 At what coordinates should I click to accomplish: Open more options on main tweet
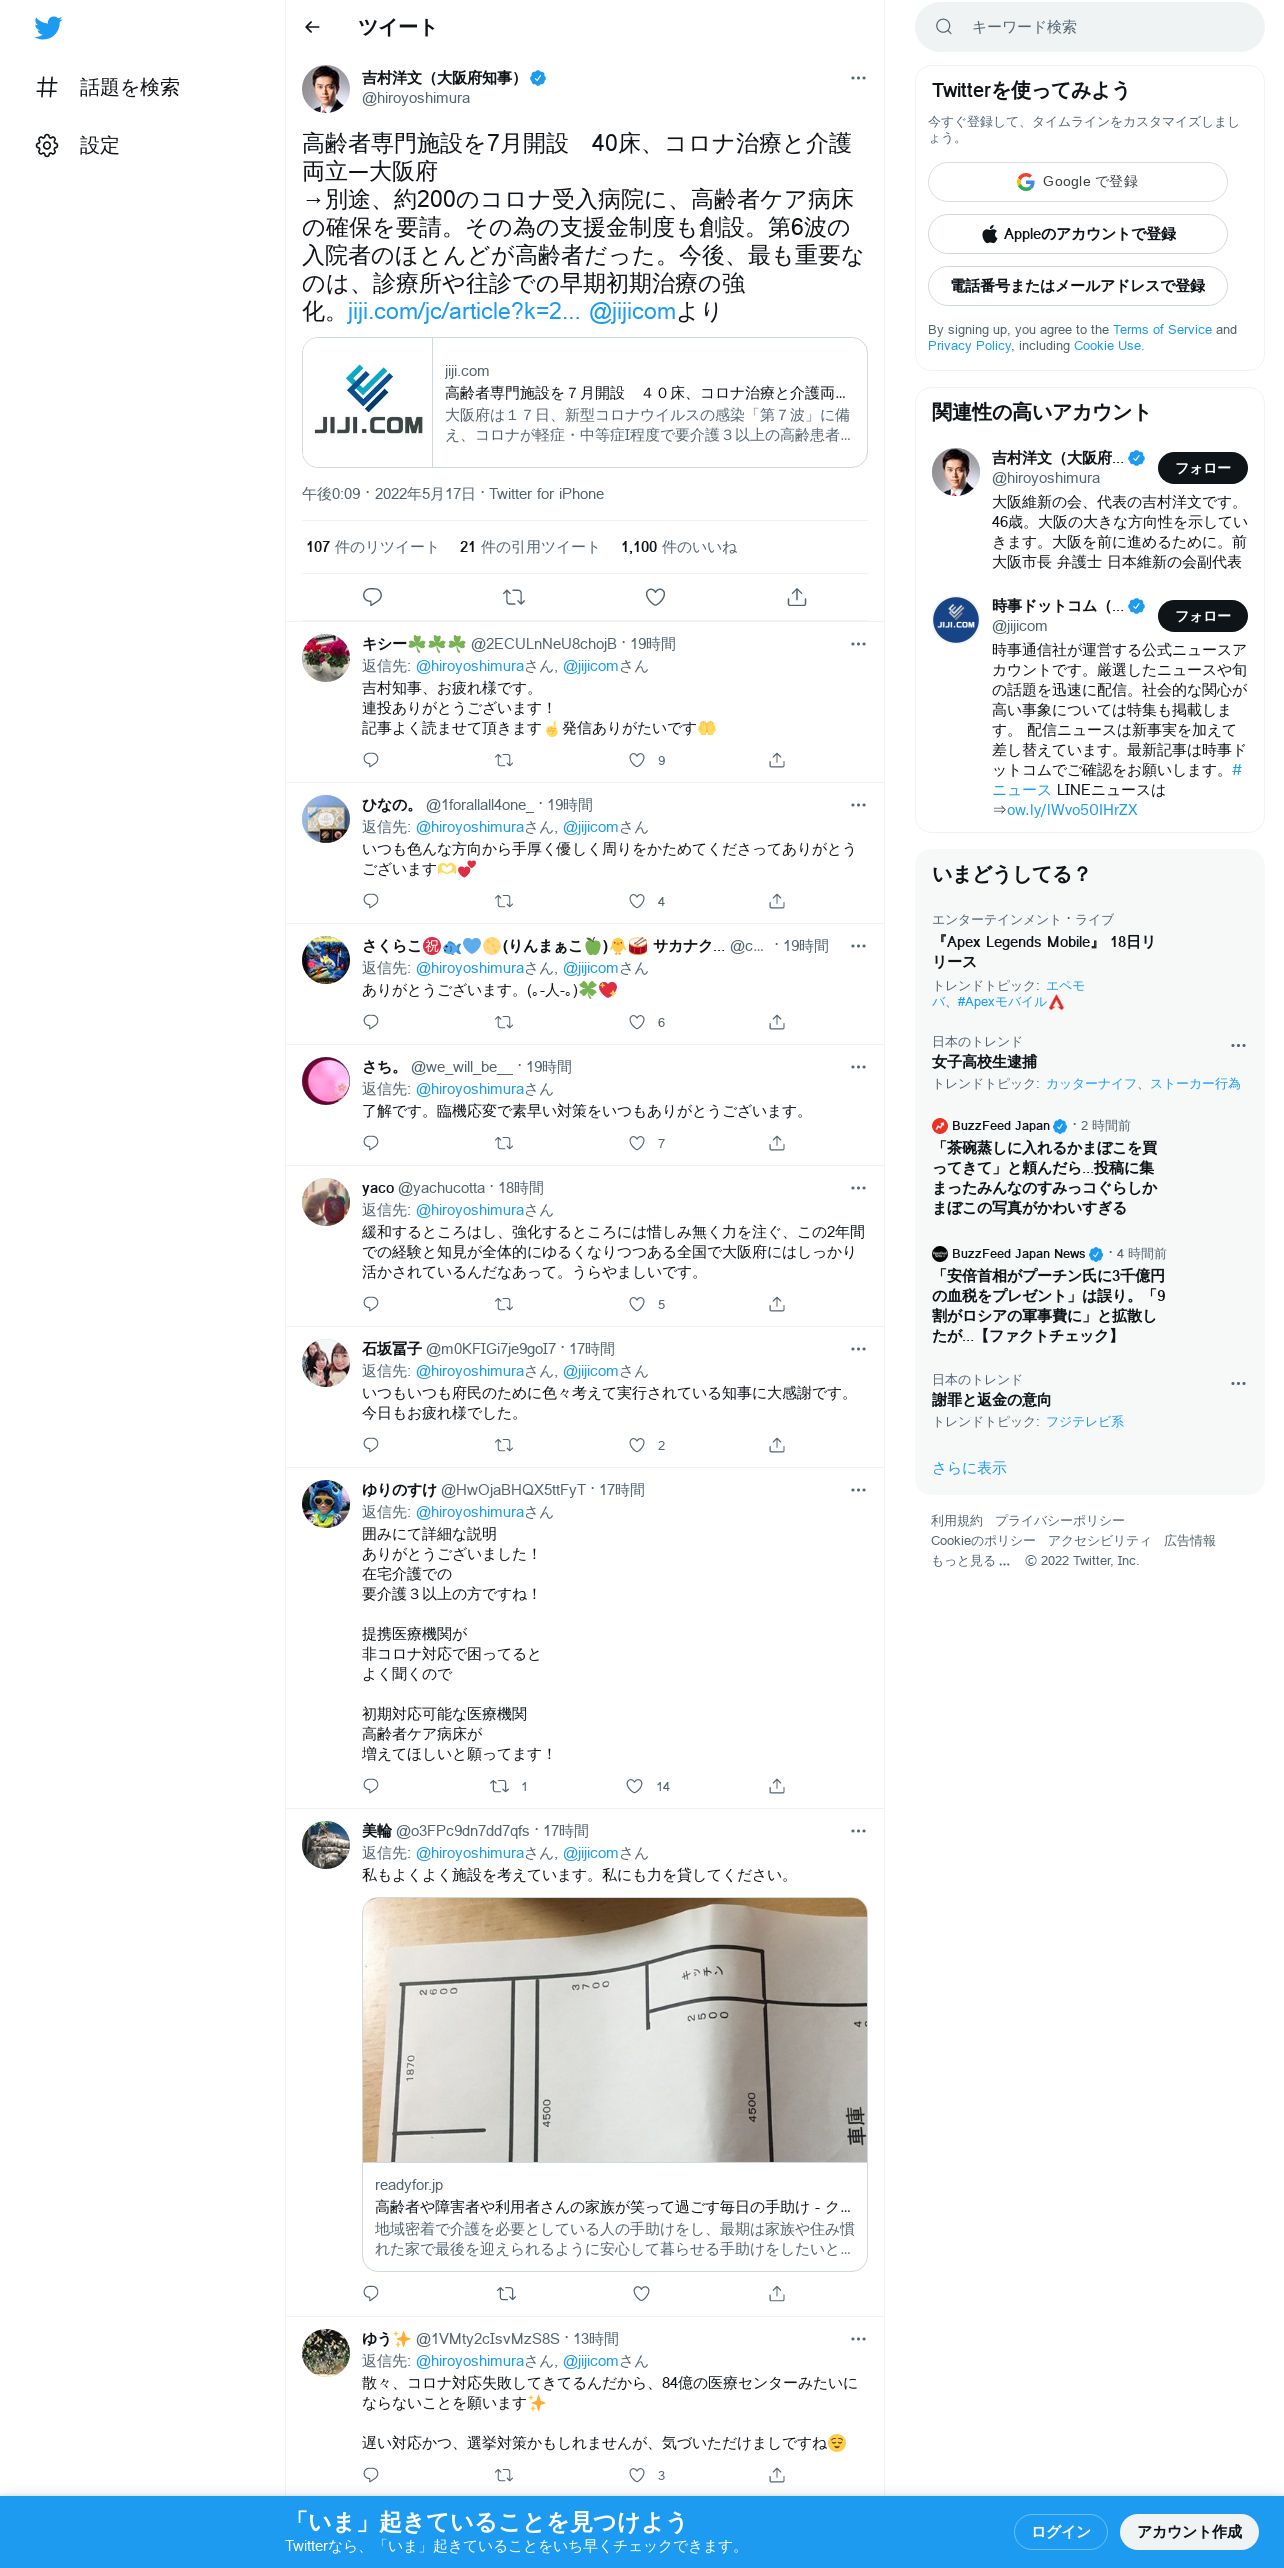coord(858,78)
